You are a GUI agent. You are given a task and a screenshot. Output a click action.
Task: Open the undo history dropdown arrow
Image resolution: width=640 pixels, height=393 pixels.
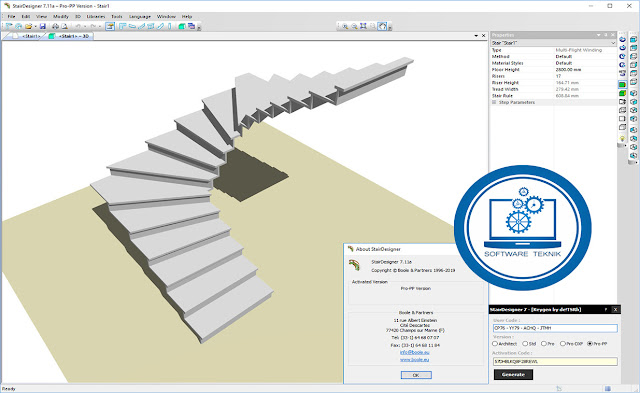pos(85,26)
